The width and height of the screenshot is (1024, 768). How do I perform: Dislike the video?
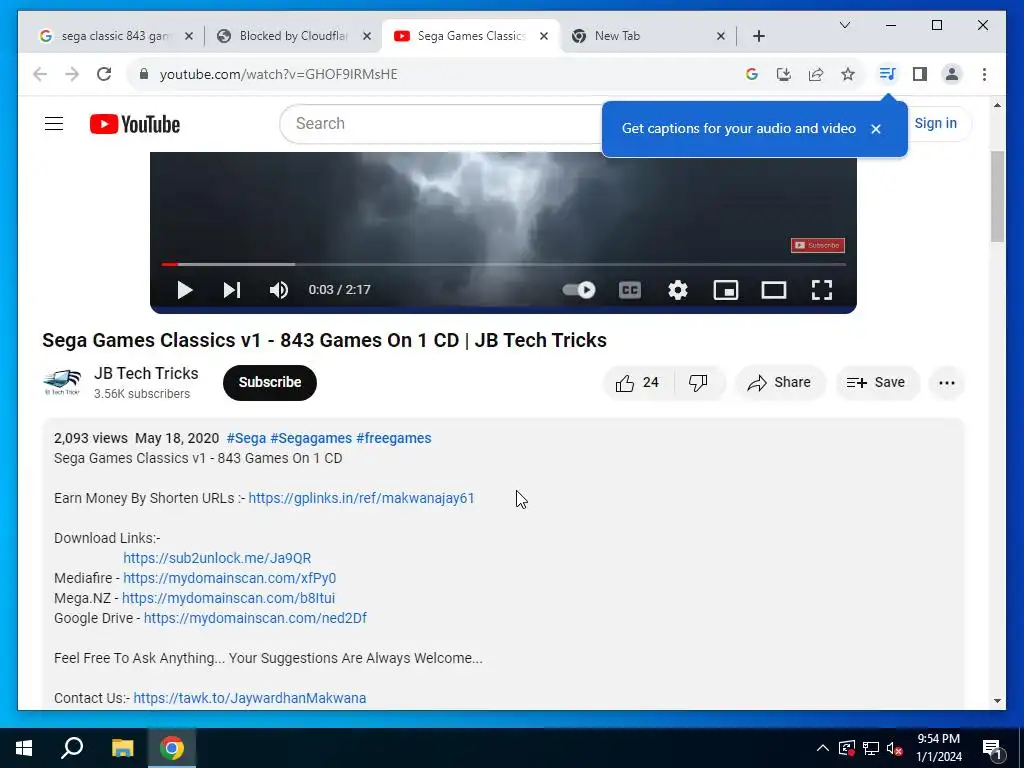698,383
